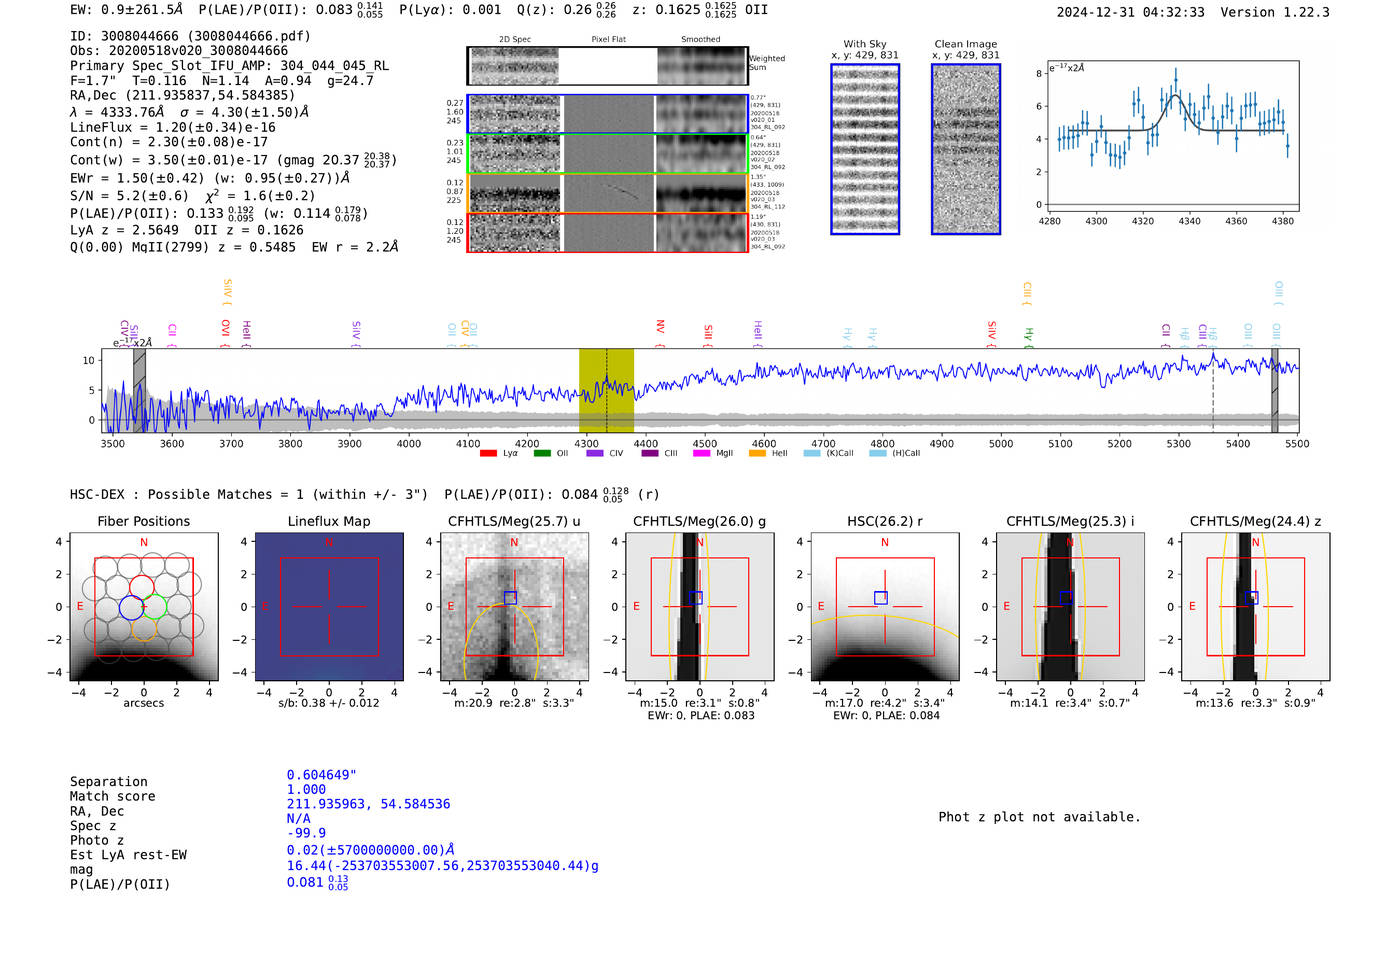Open the Clean Image cutout
This screenshot has height=953, width=1400.
coord(966,149)
